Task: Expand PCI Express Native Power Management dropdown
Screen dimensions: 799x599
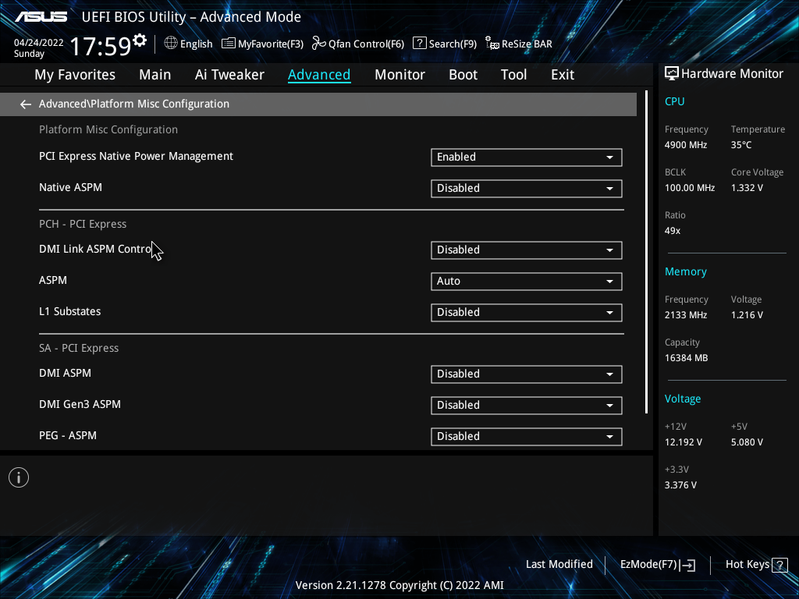Action: pos(526,157)
